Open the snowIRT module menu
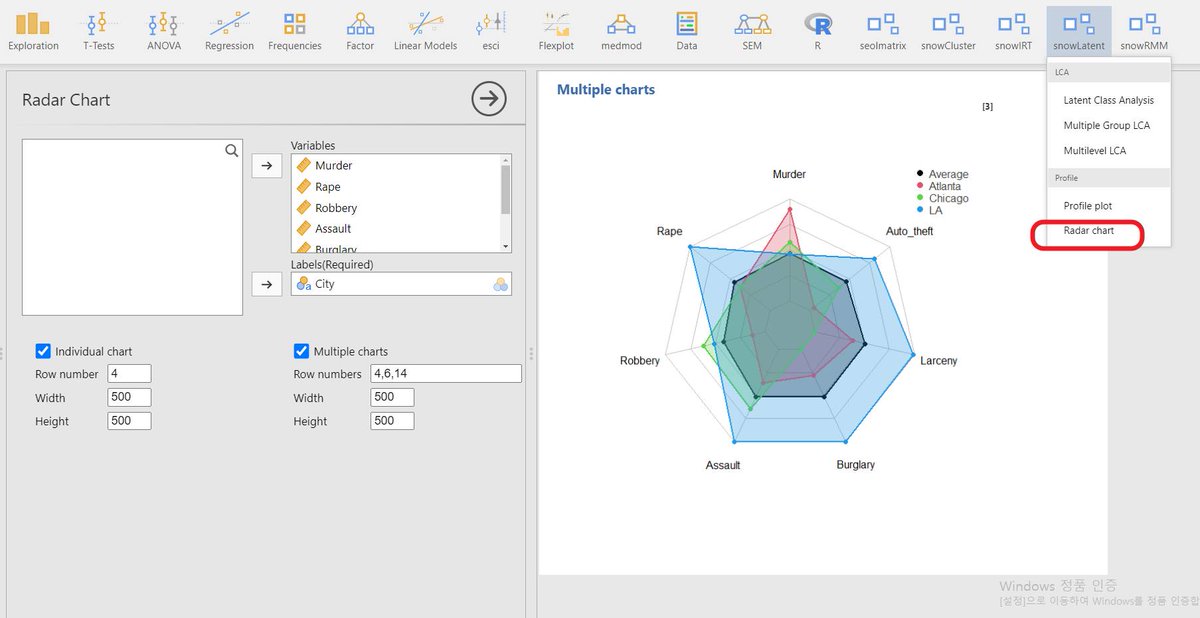1200x618 pixels. click(1014, 31)
